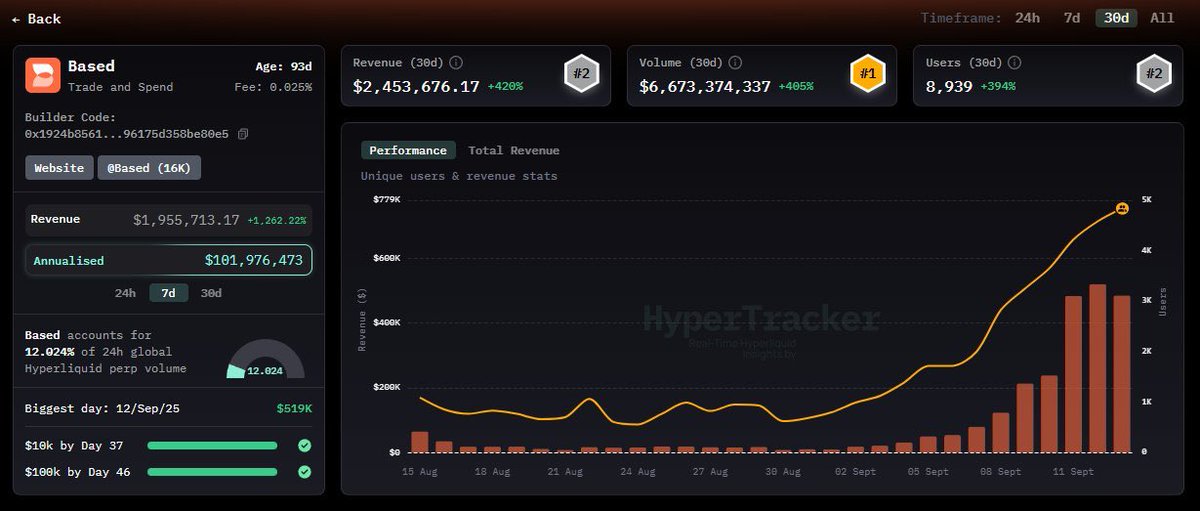Click the #2 rank badge on Users card

pyautogui.click(x=1153, y=74)
